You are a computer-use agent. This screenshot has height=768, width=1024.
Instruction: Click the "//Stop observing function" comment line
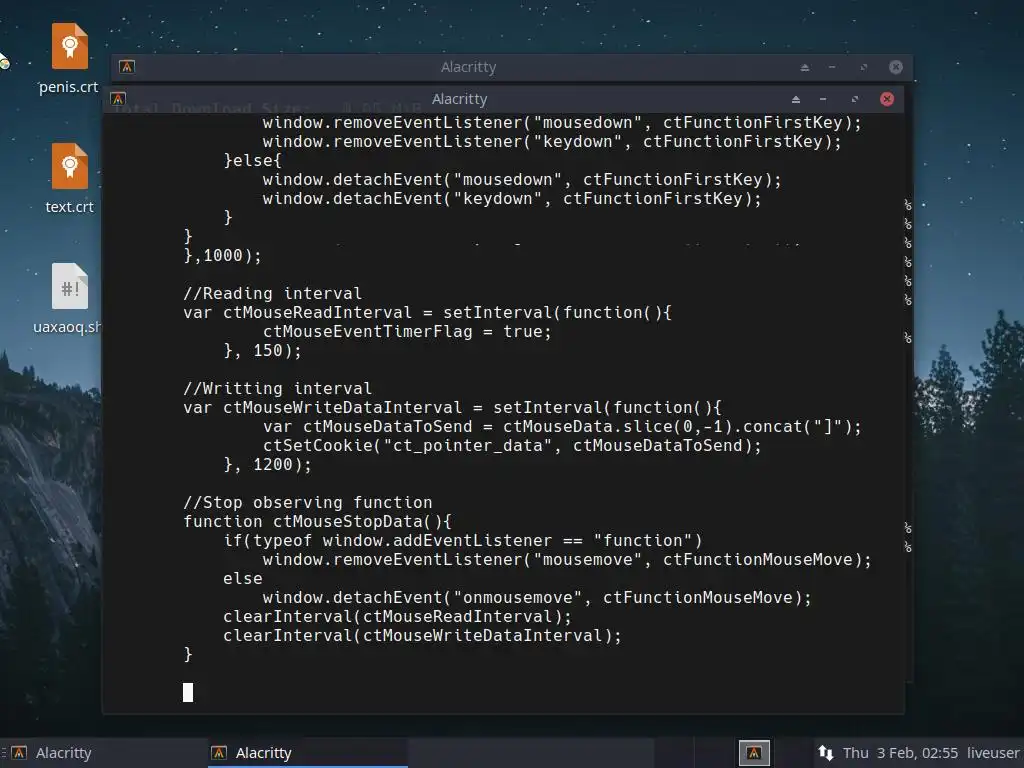click(x=308, y=503)
